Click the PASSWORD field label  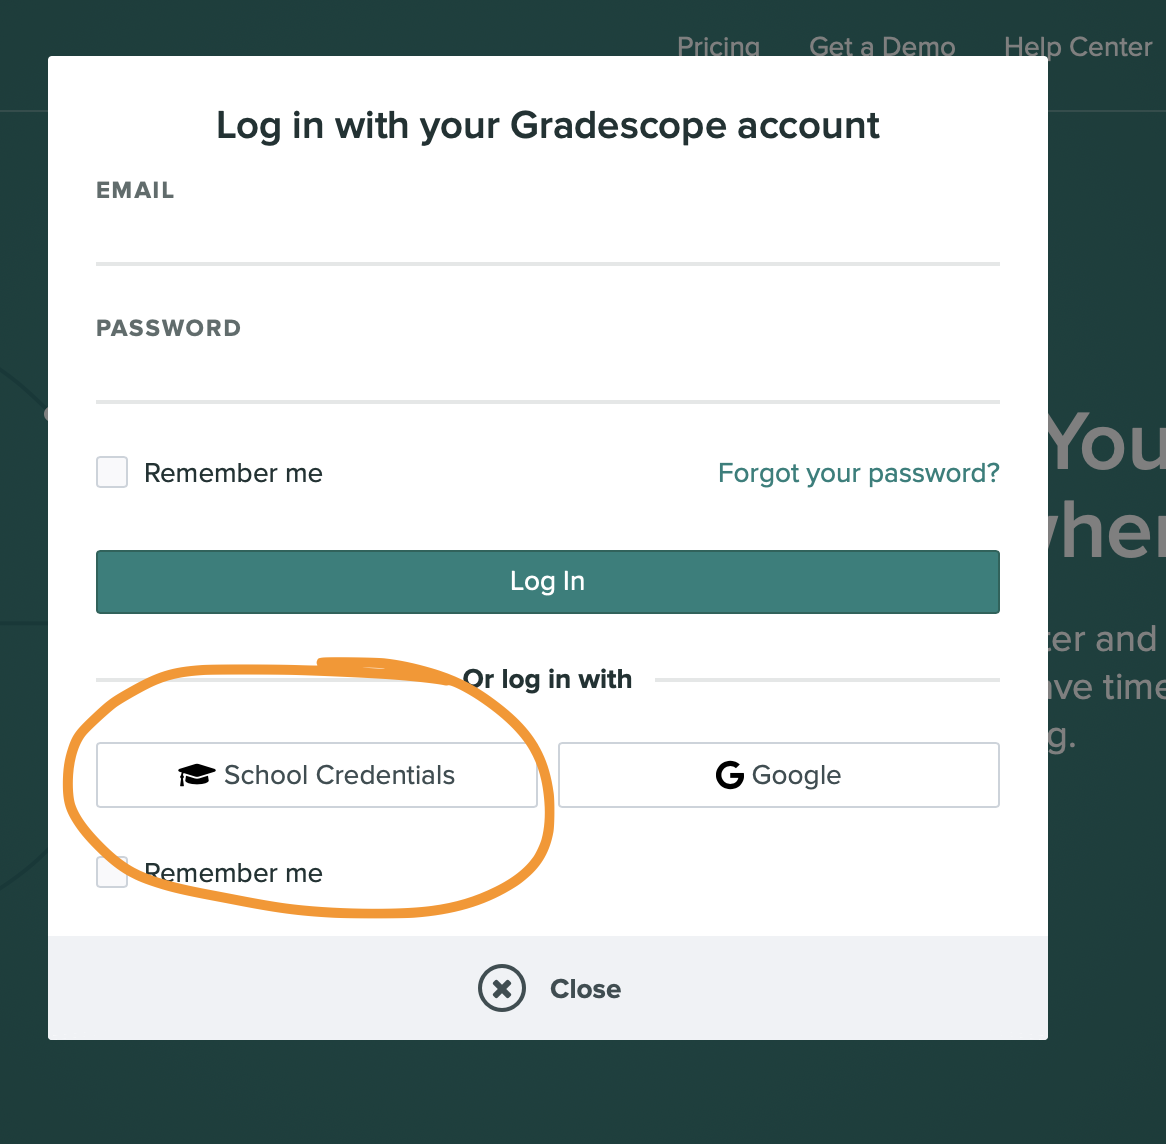168,327
